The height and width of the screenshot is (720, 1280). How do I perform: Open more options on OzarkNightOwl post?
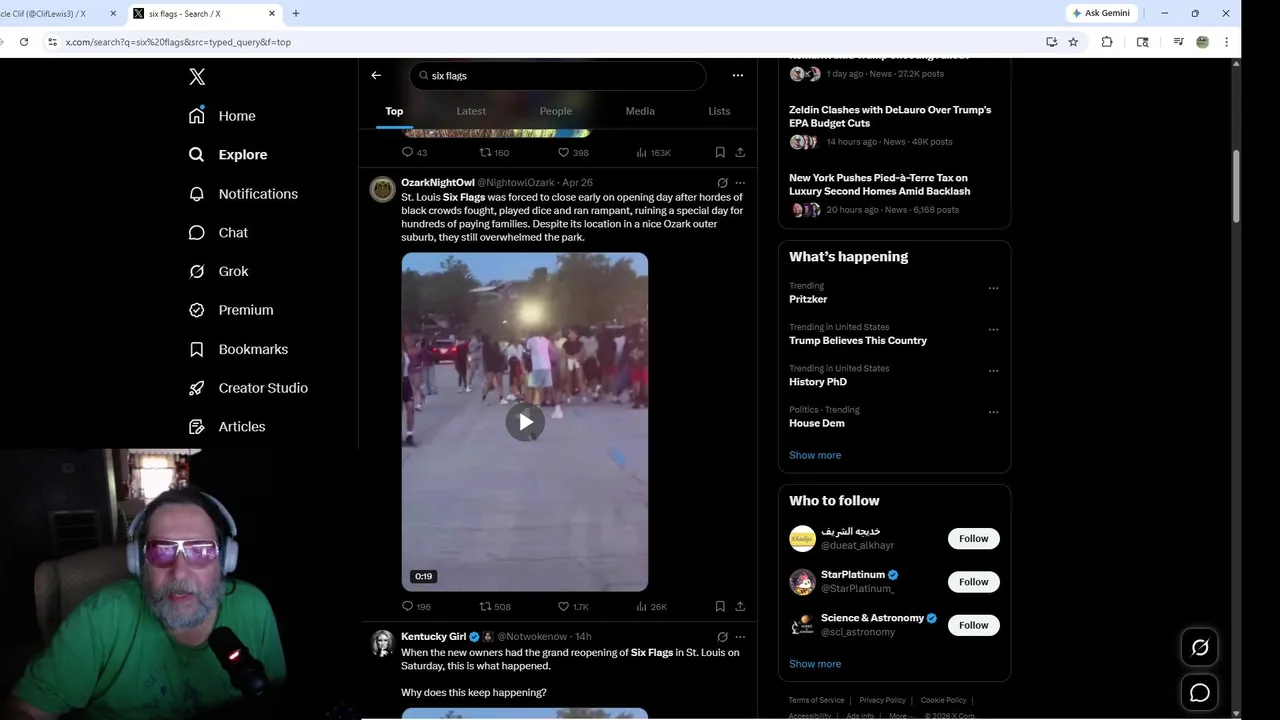coord(740,183)
